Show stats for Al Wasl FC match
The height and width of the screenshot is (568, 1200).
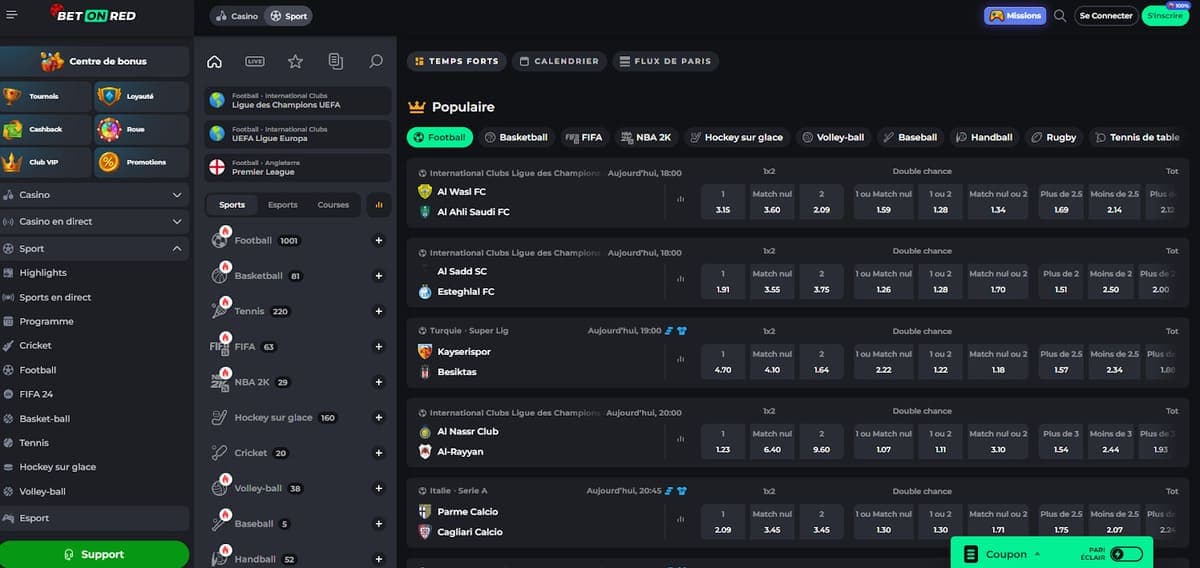(x=681, y=199)
